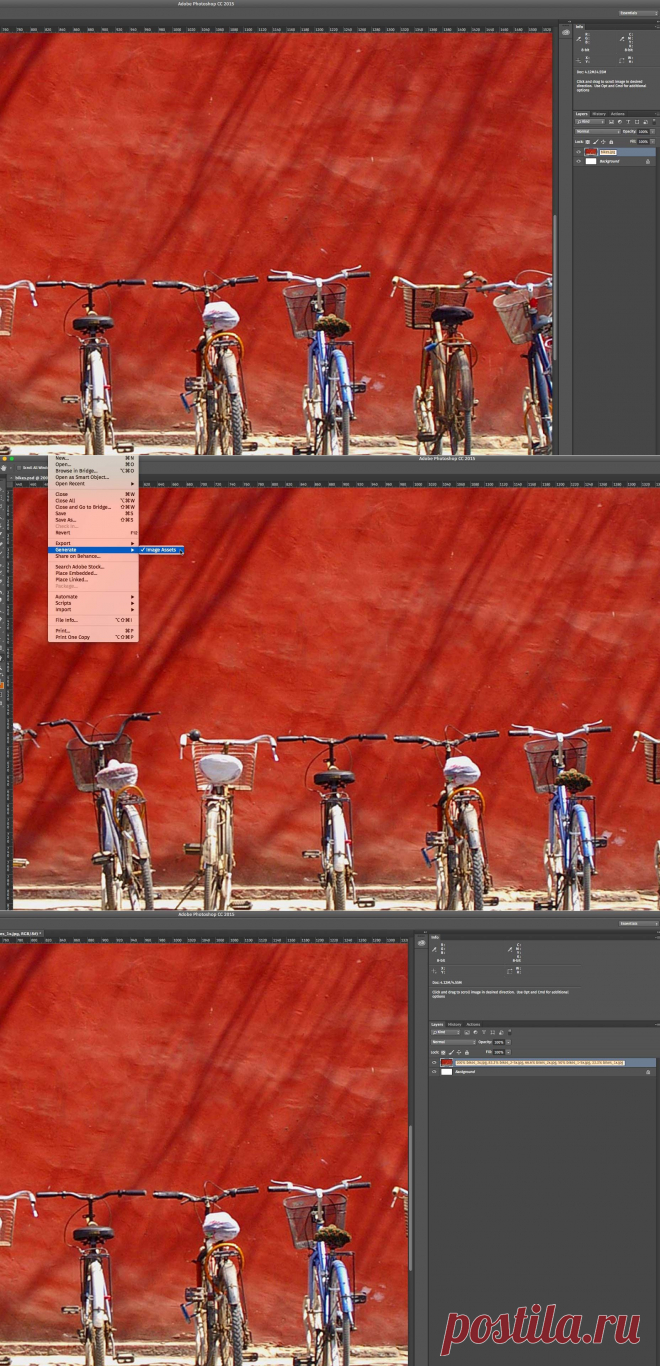This screenshot has height=1366, width=660.
Task: Click padlock on Background layer below bikes.jpg layer
Action: pyautogui.click(x=648, y=161)
